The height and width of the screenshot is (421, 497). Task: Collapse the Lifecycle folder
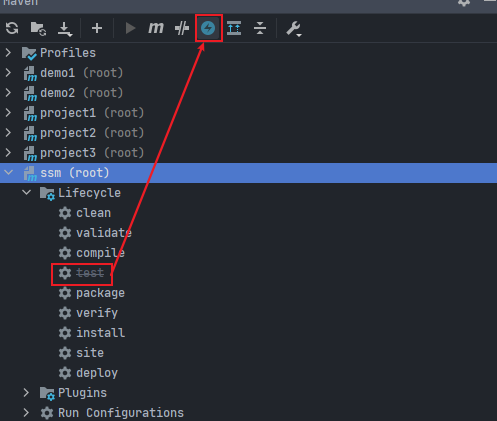26,193
